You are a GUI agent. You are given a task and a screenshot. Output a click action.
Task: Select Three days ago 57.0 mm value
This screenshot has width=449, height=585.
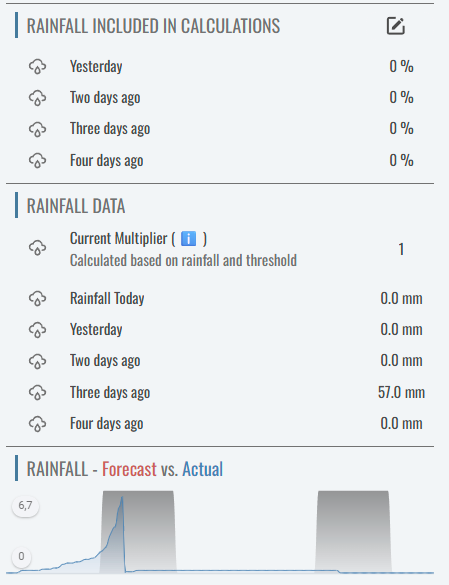pos(401,392)
